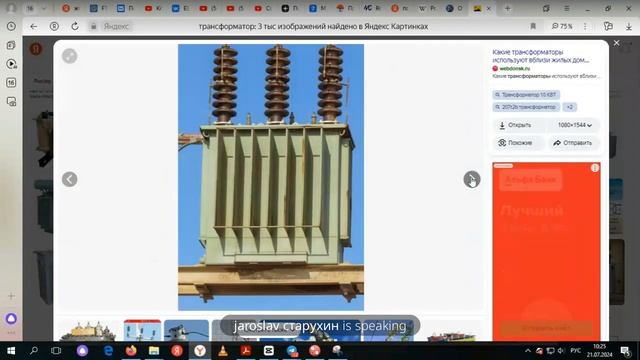This screenshot has height=360, width=640.
Task: Open Microsoft Edge from the taskbar
Action: (x=108, y=351)
